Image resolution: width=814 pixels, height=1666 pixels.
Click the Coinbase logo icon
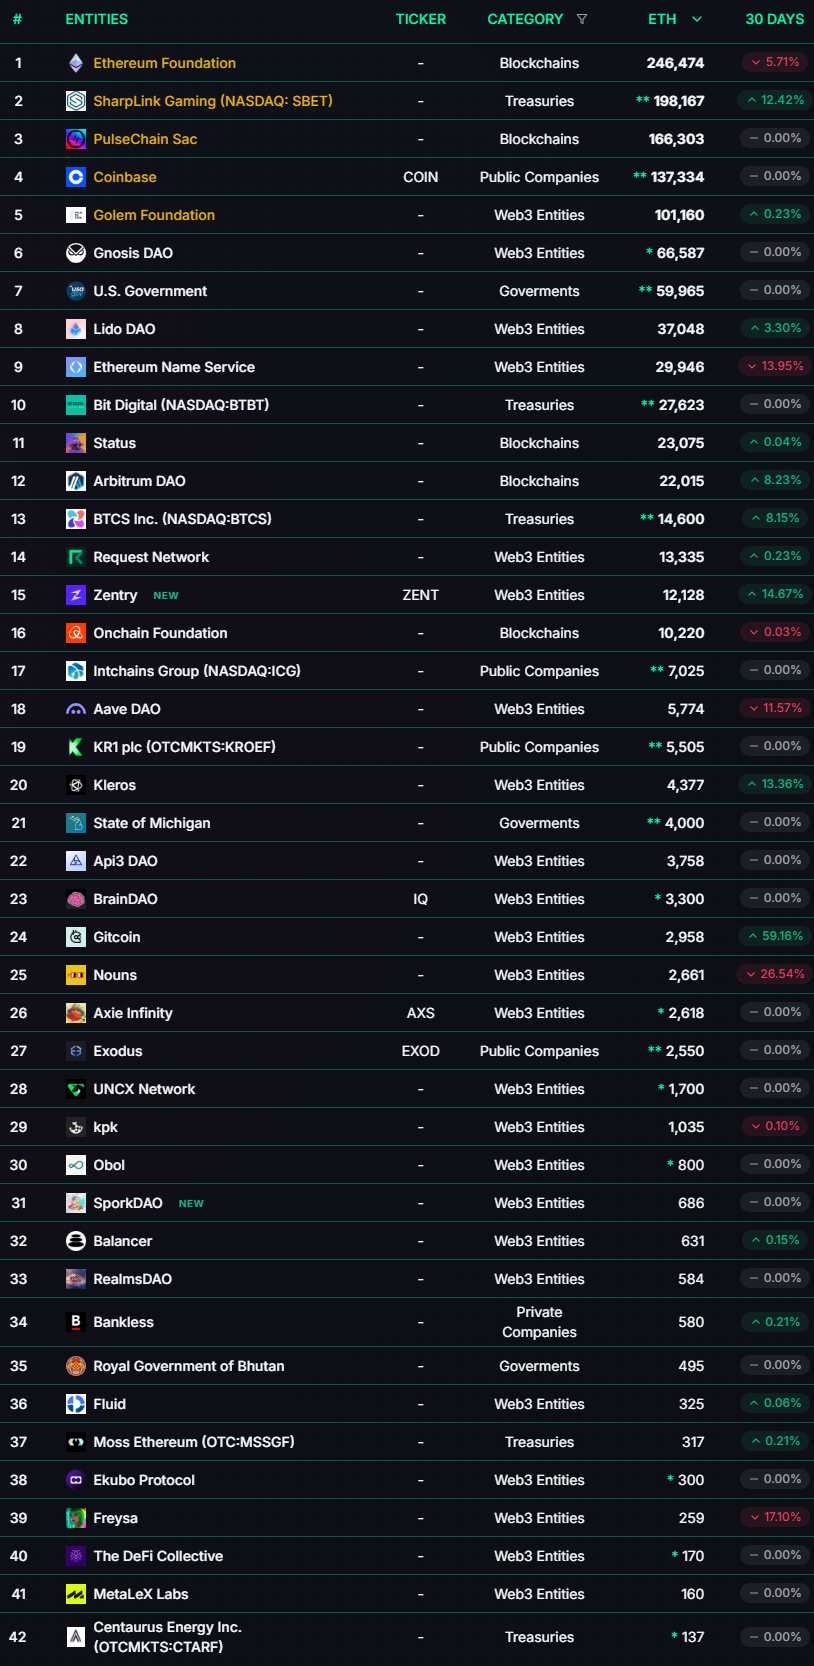click(x=76, y=177)
